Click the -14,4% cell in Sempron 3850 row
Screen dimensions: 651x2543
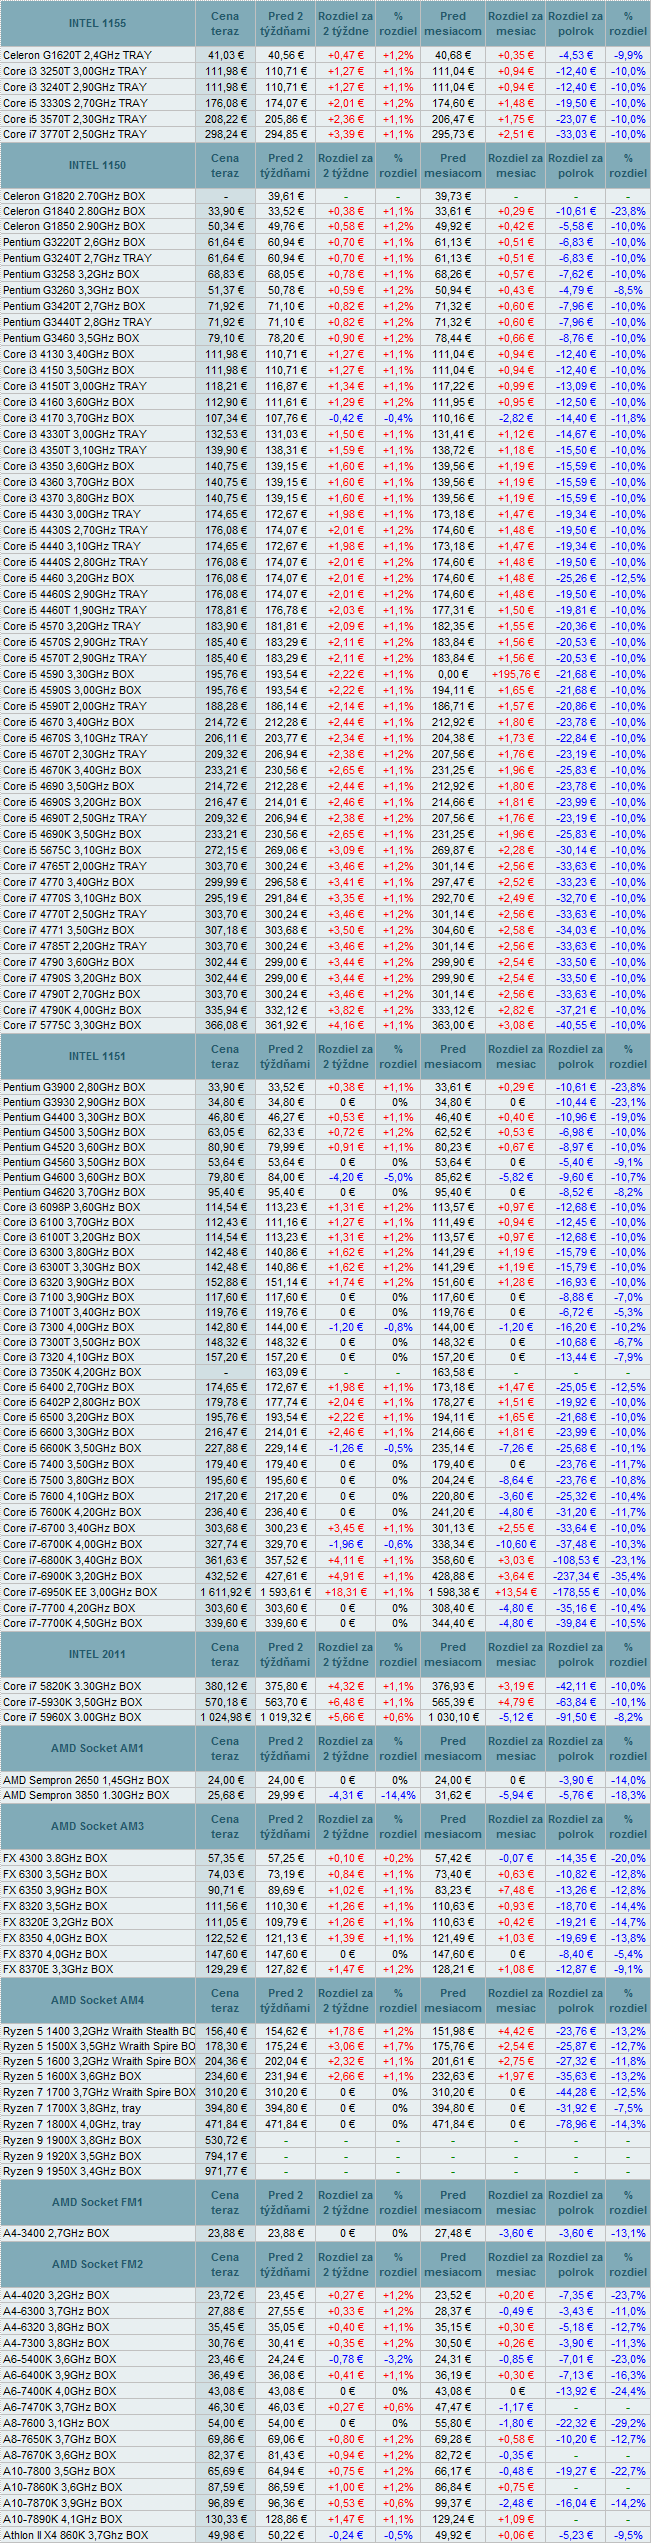click(x=398, y=1795)
